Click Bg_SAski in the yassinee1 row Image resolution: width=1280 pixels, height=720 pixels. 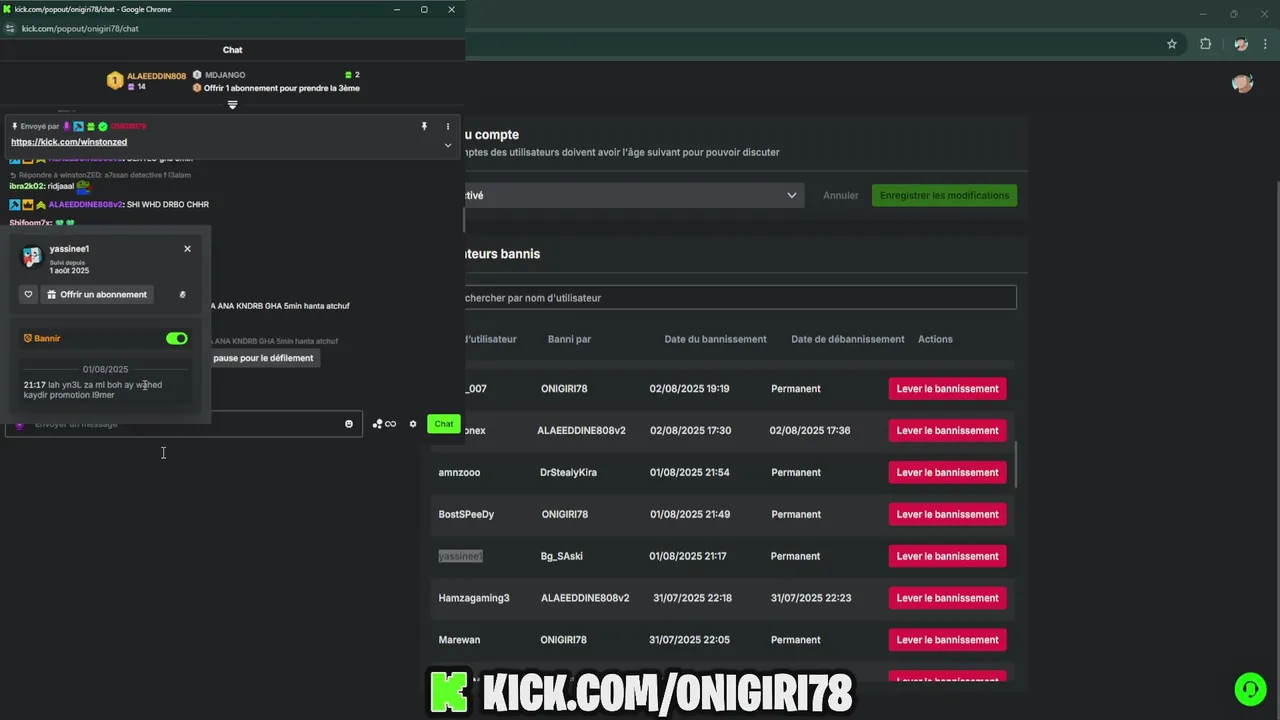(x=562, y=556)
